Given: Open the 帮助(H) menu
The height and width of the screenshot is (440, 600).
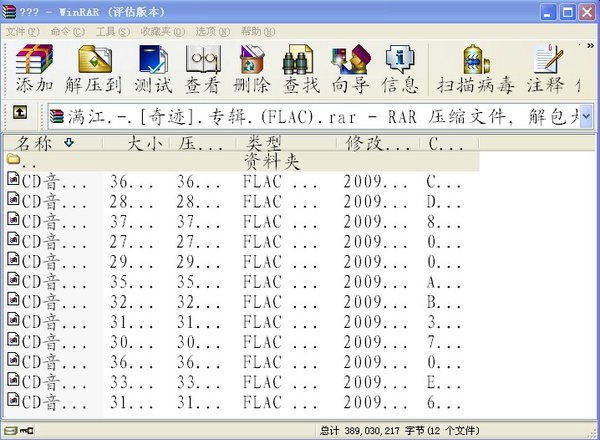Looking at the screenshot, I should point(258,32).
